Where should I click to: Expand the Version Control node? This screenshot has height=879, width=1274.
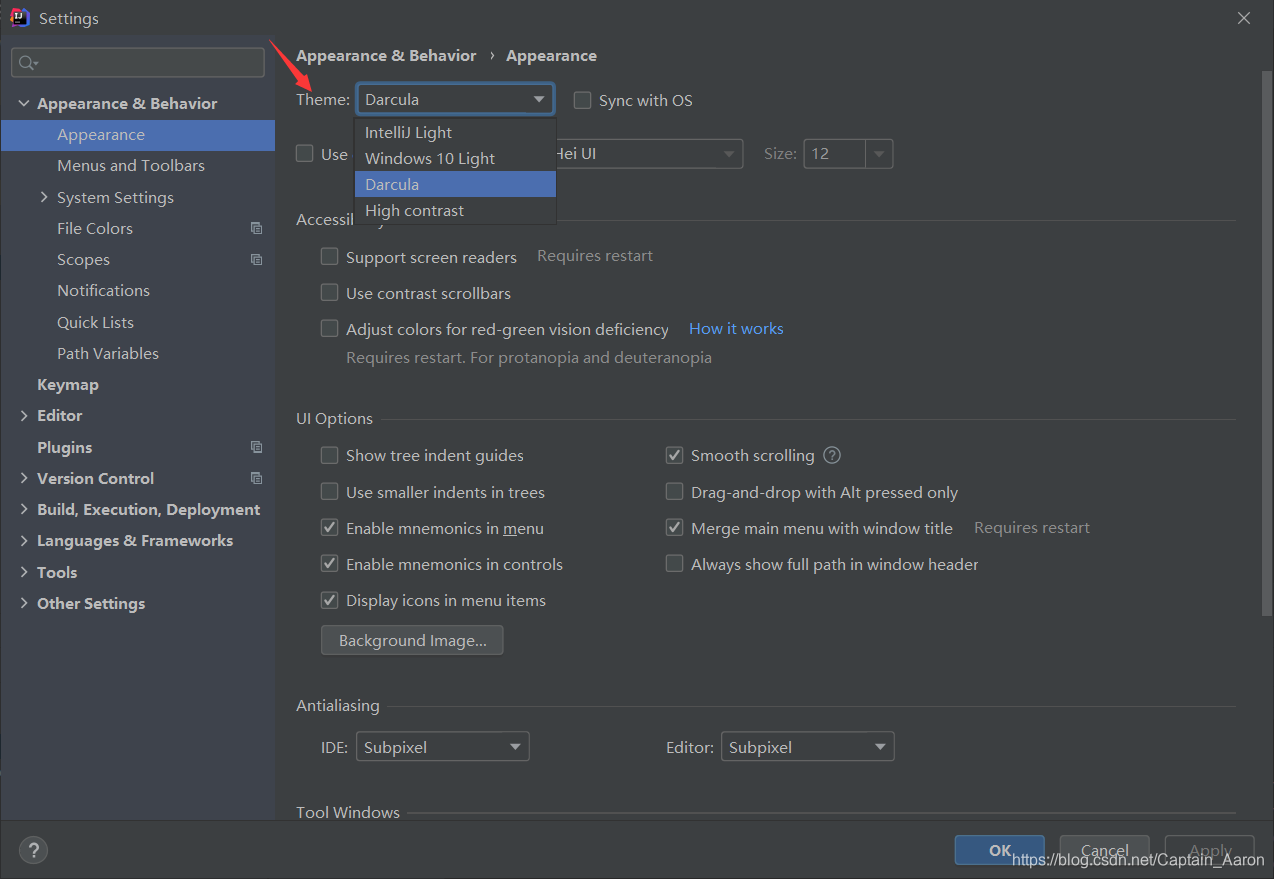[x=24, y=478]
